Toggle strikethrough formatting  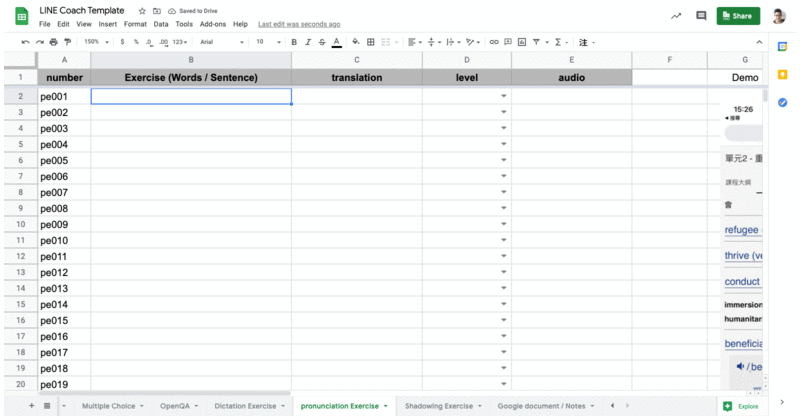[322, 42]
